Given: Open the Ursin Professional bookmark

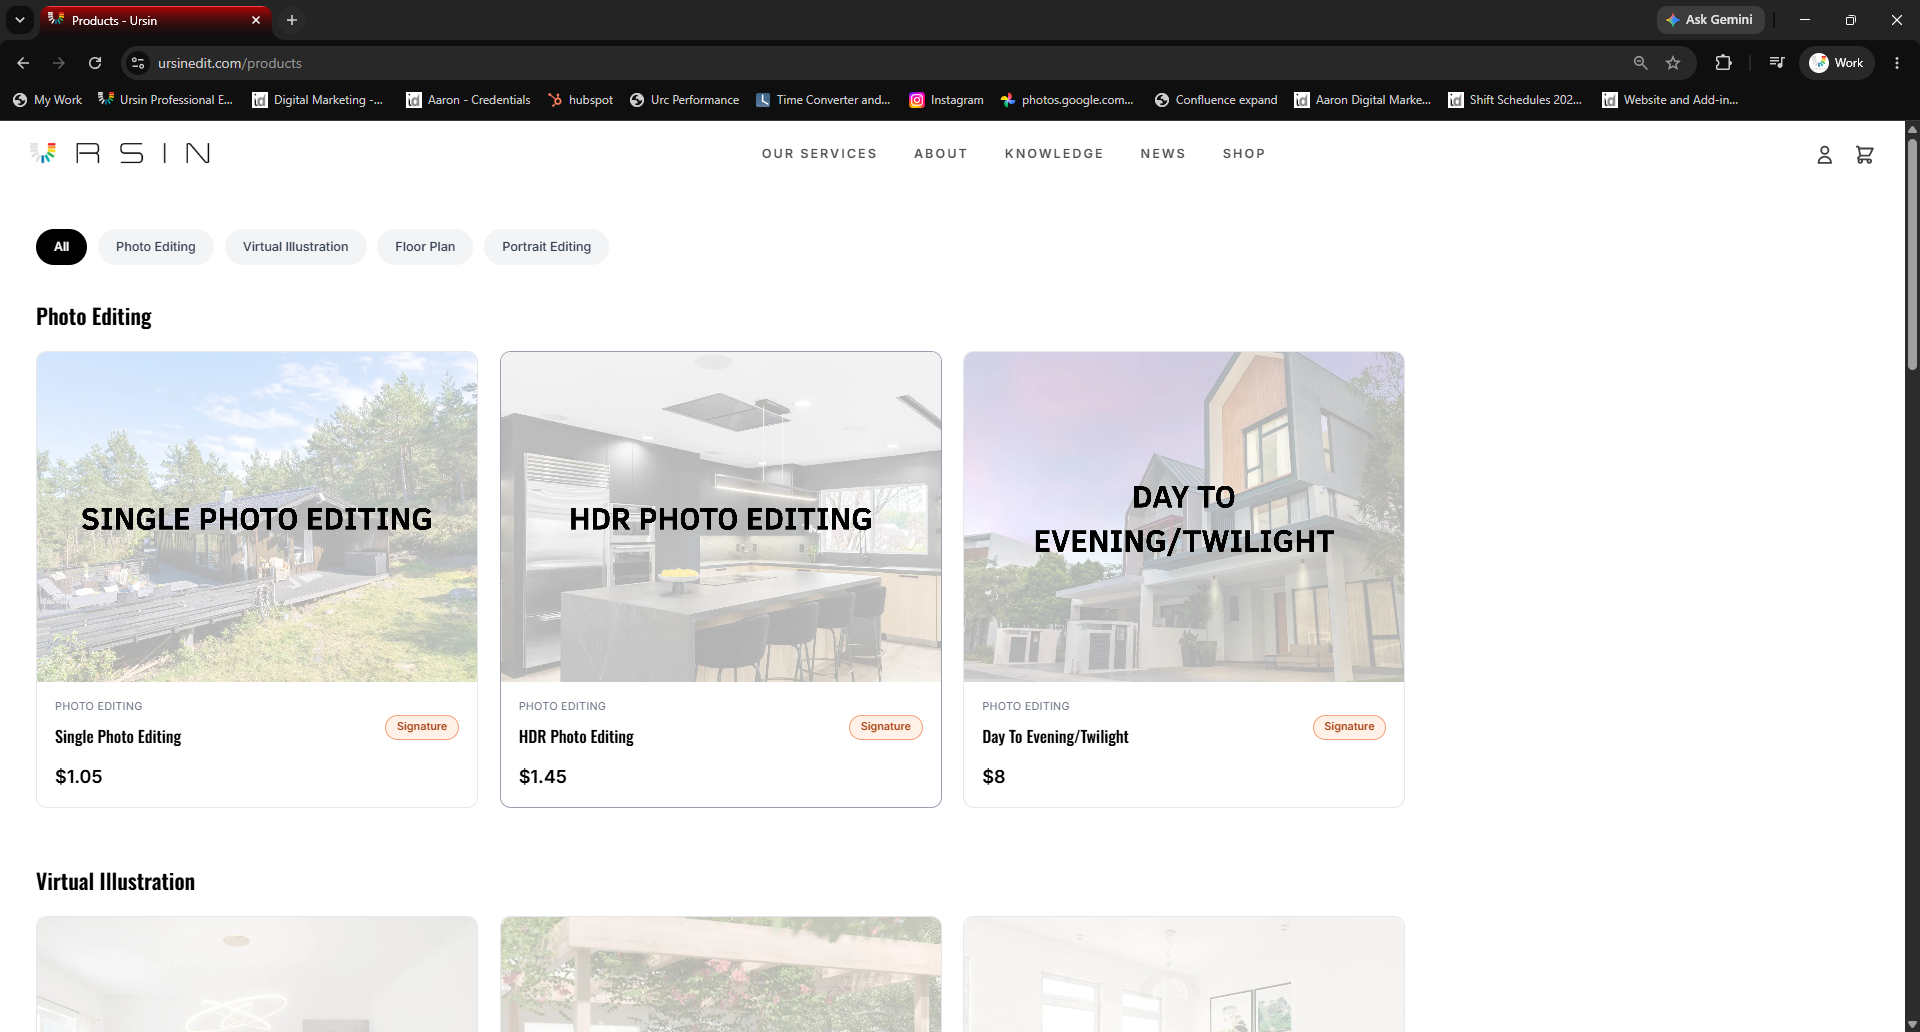Looking at the screenshot, I should [x=165, y=100].
